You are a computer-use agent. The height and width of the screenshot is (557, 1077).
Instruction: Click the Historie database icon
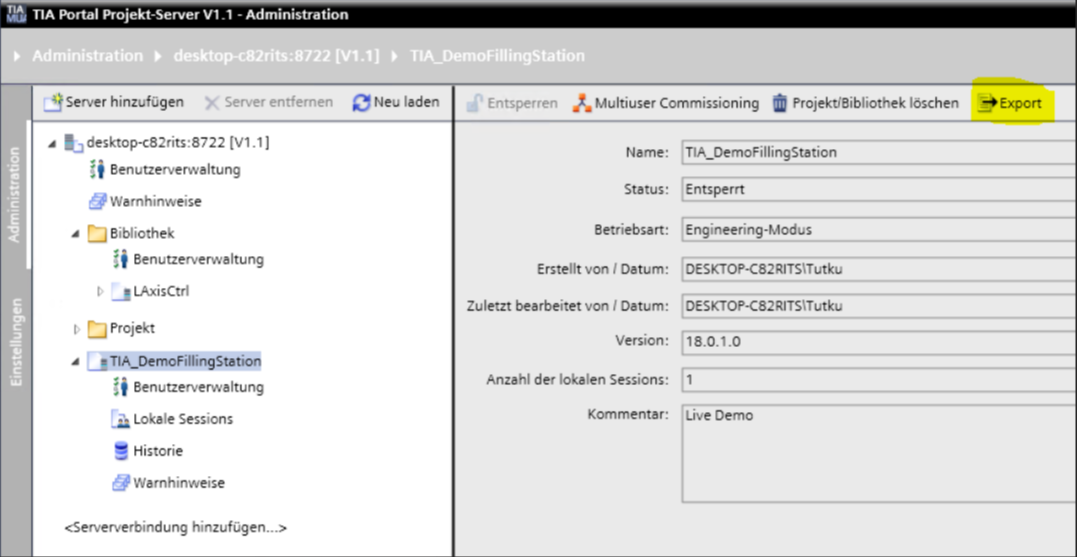121,451
